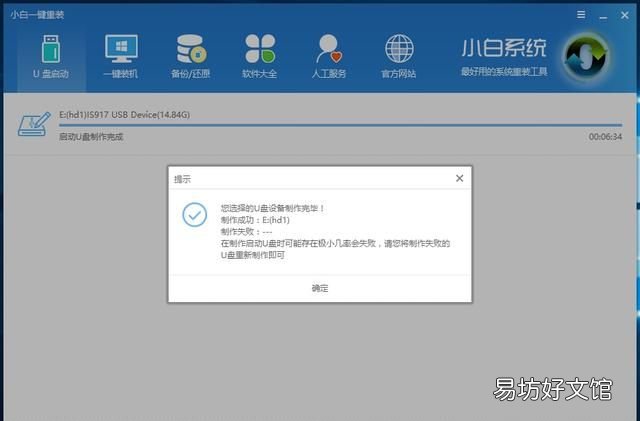Select the E:(hd1)IS917 USB Device text
This screenshot has height=421, width=640.
[124, 115]
